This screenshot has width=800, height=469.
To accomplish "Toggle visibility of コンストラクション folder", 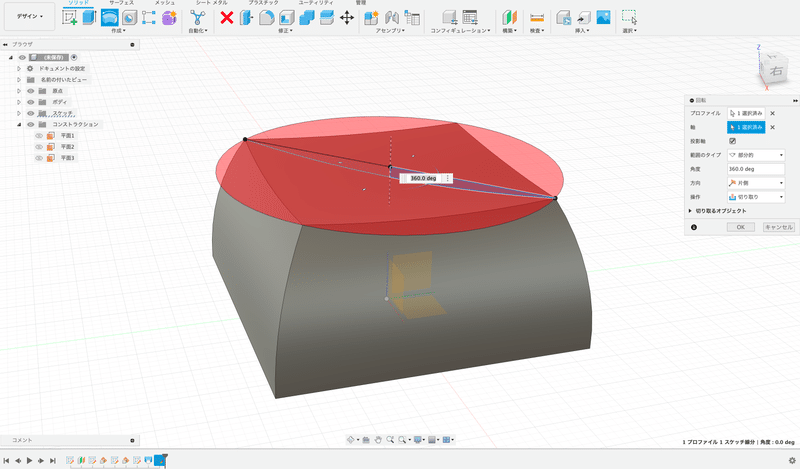I will [x=31, y=125].
